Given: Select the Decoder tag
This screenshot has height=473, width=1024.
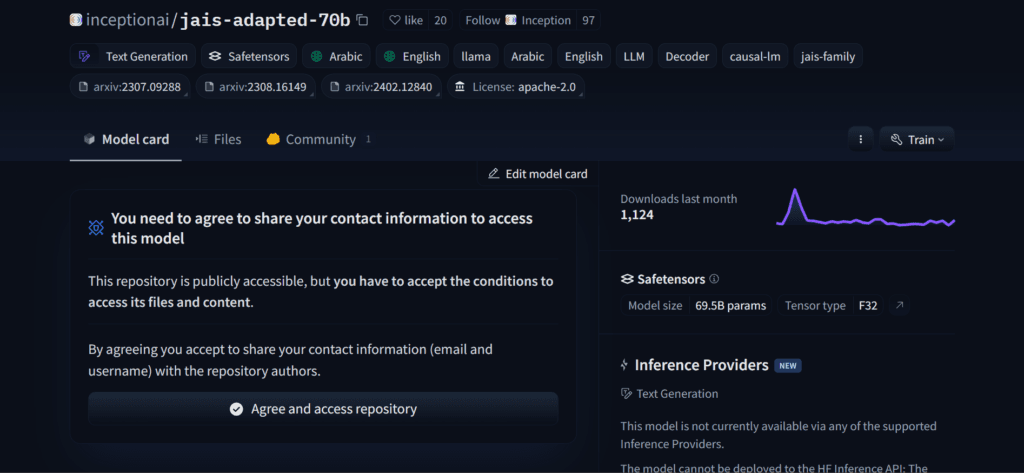Looking at the screenshot, I should coord(687,56).
